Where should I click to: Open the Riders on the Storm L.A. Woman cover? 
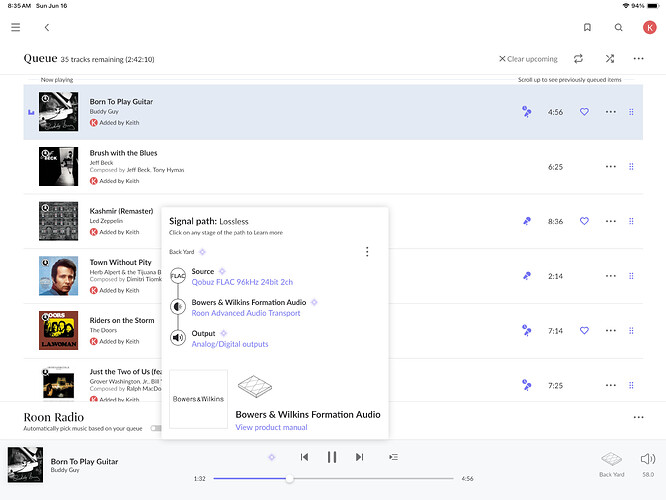(x=59, y=331)
